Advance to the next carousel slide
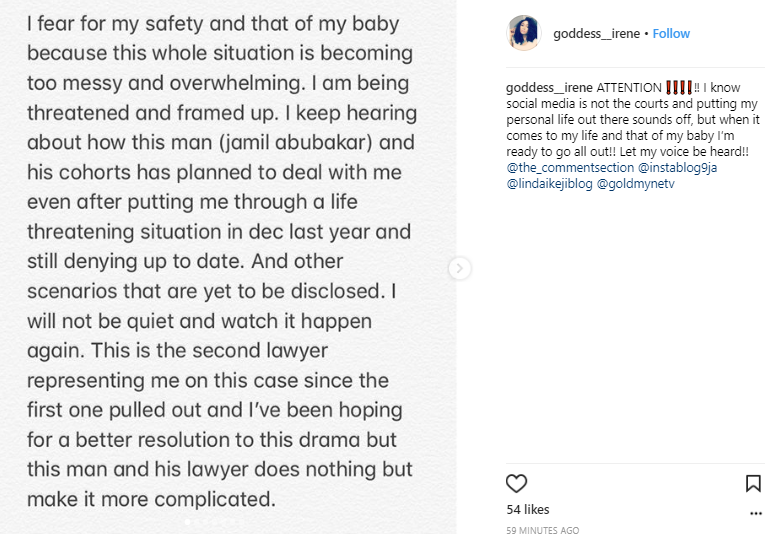 coord(459,268)
